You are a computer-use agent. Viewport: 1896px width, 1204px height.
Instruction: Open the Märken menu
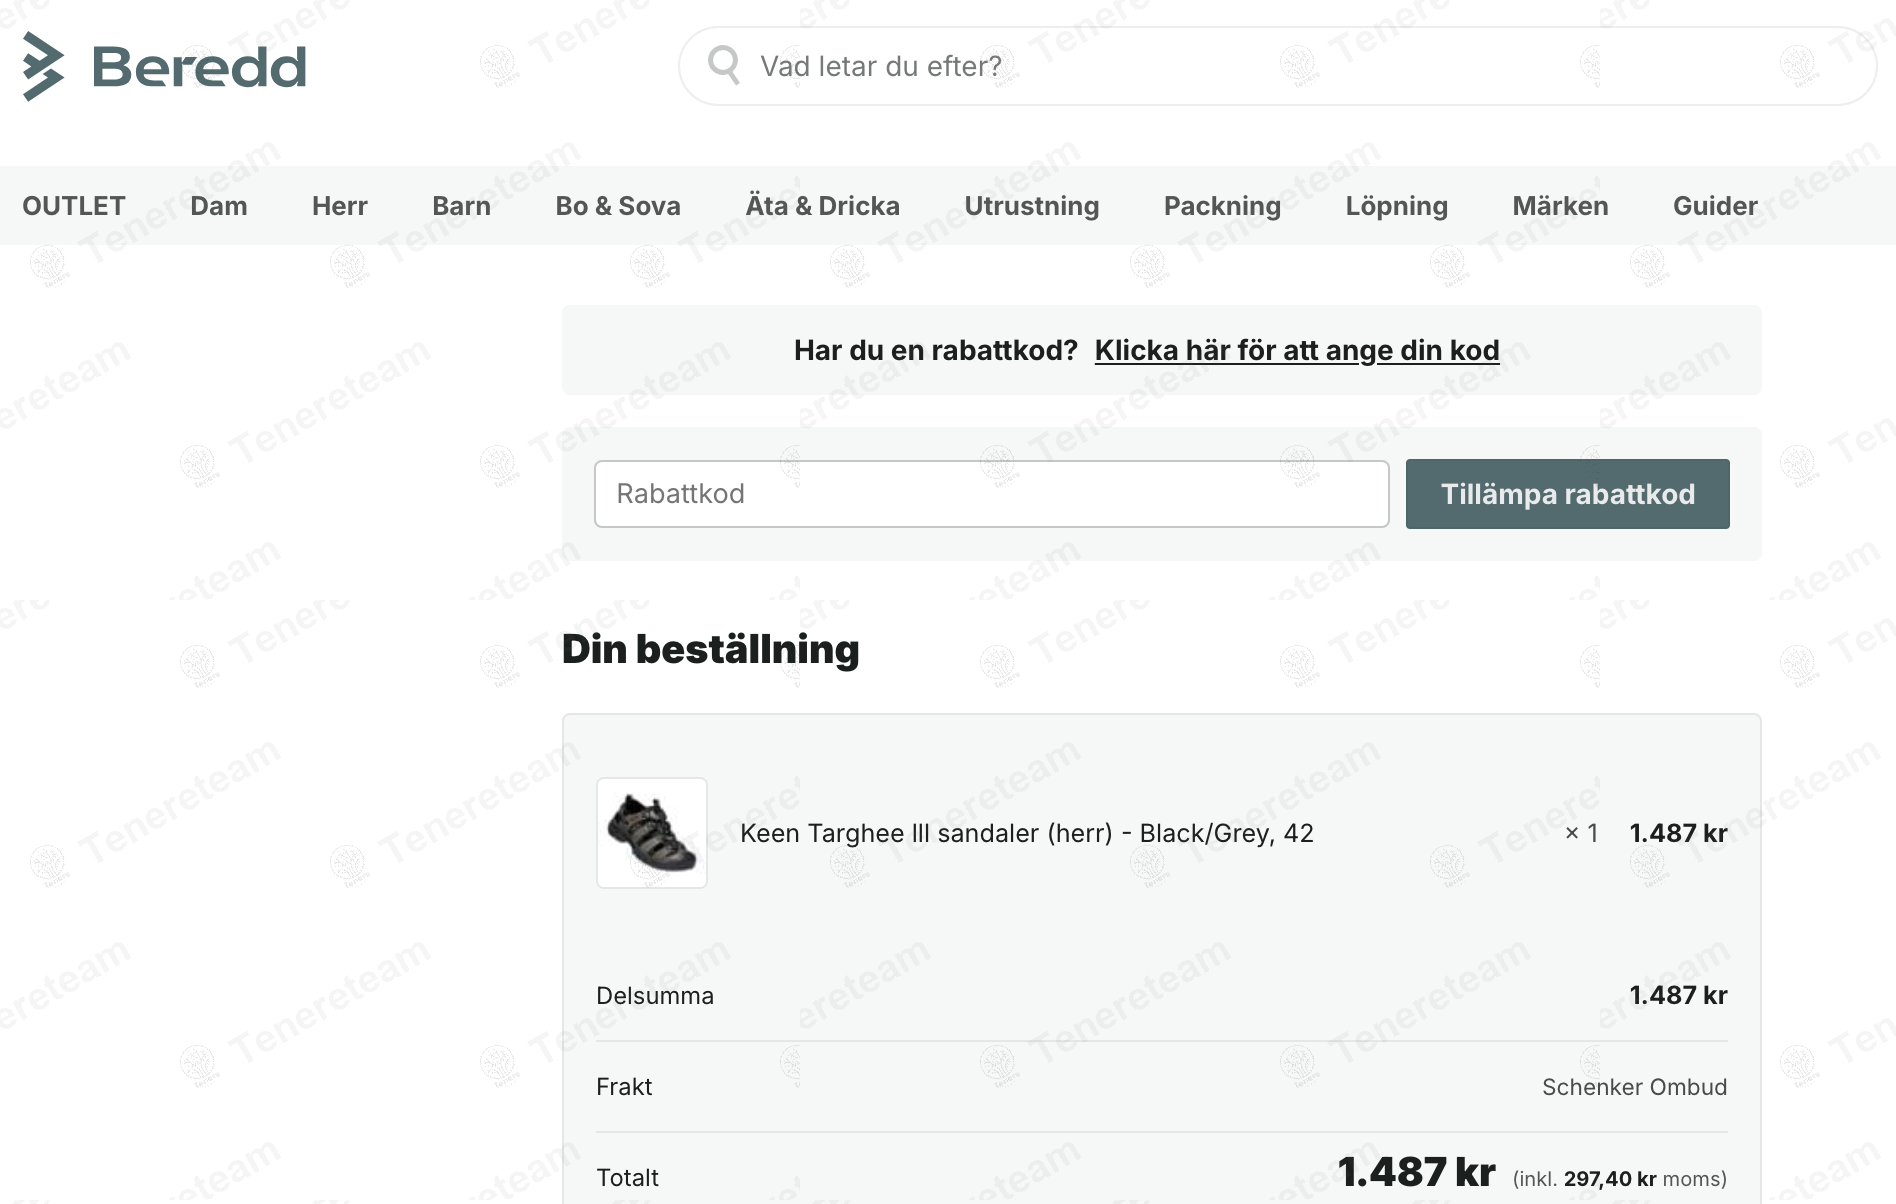[1561, 206]
